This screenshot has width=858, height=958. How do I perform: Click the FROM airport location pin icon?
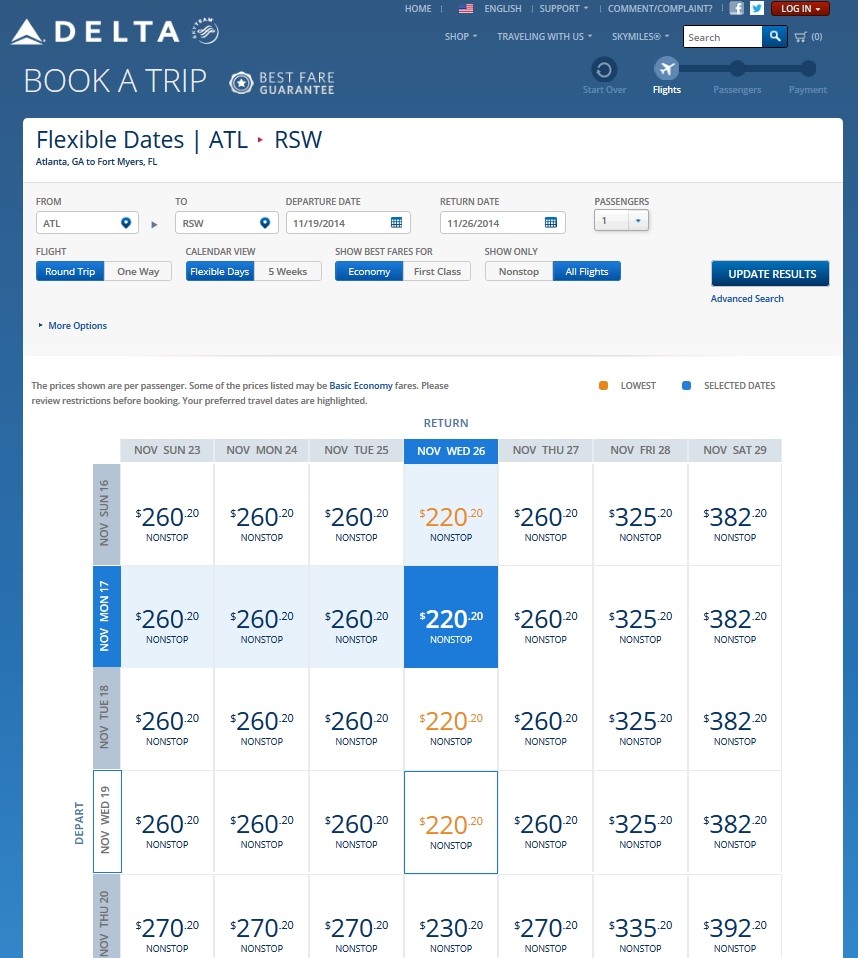click(126, 223)
